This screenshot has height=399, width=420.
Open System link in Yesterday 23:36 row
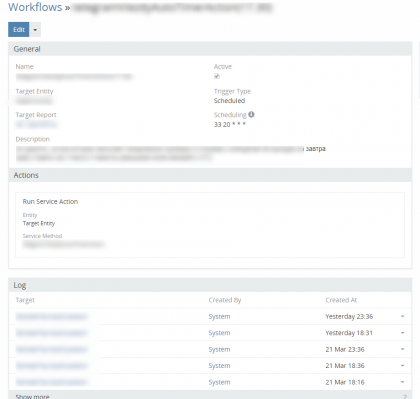tap(219, 316)
